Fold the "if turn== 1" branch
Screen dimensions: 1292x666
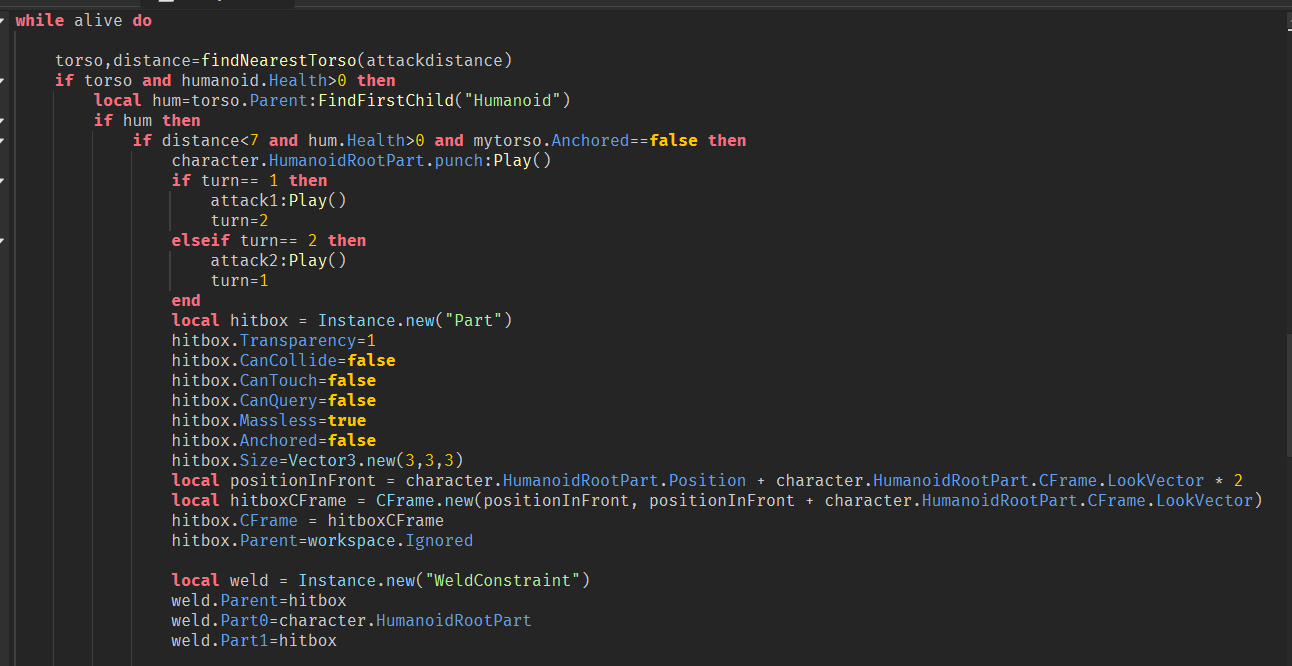coord(6,180)
